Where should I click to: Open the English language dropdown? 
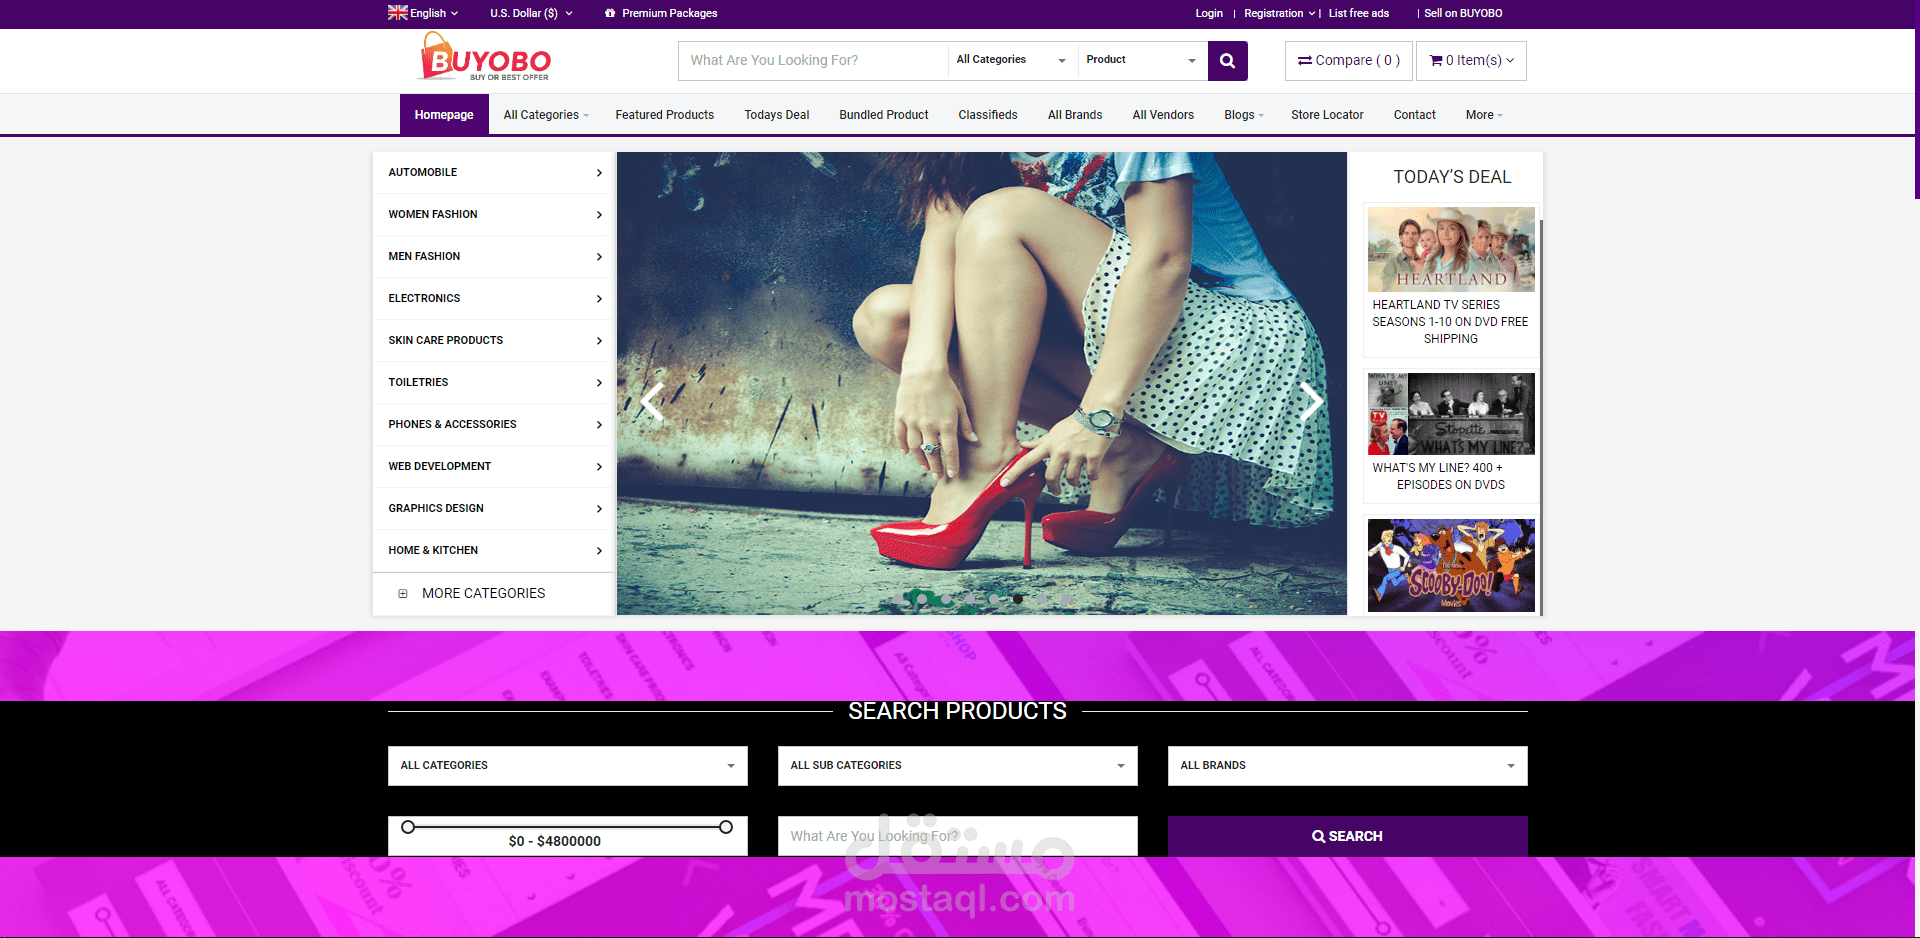pyautogui.click(x=424, y=13)
